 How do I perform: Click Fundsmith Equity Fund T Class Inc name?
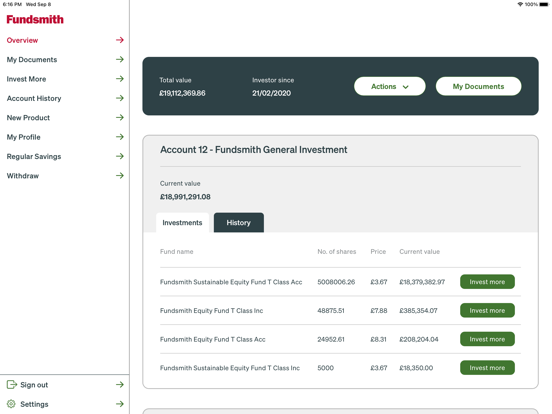[211, 310]
